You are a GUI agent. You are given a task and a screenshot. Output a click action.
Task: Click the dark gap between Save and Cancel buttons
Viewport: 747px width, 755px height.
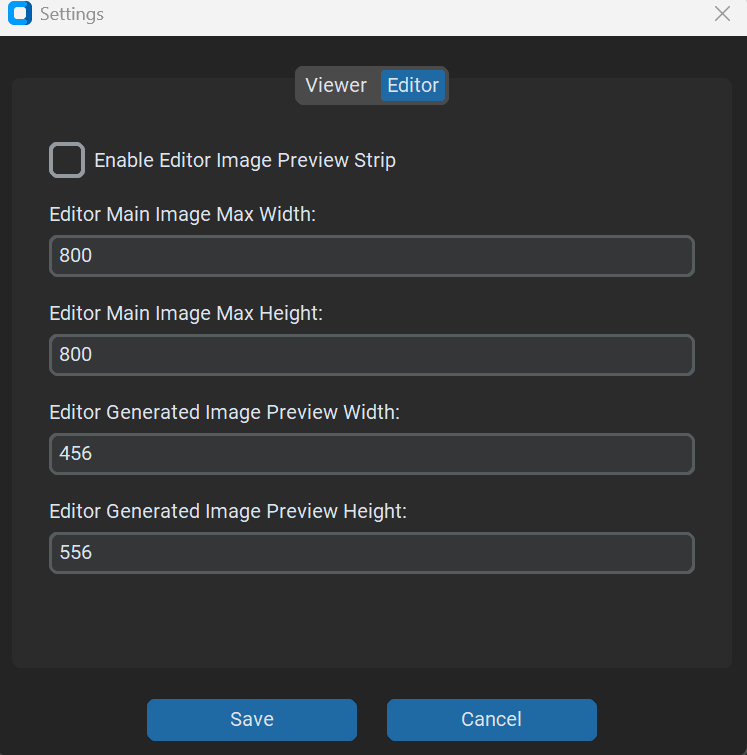point(372,720)
